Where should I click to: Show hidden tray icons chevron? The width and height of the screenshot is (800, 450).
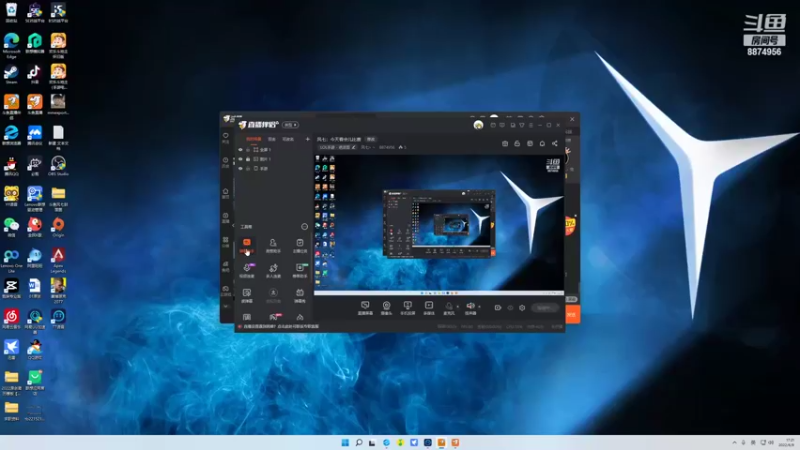(x=734, y=442)
